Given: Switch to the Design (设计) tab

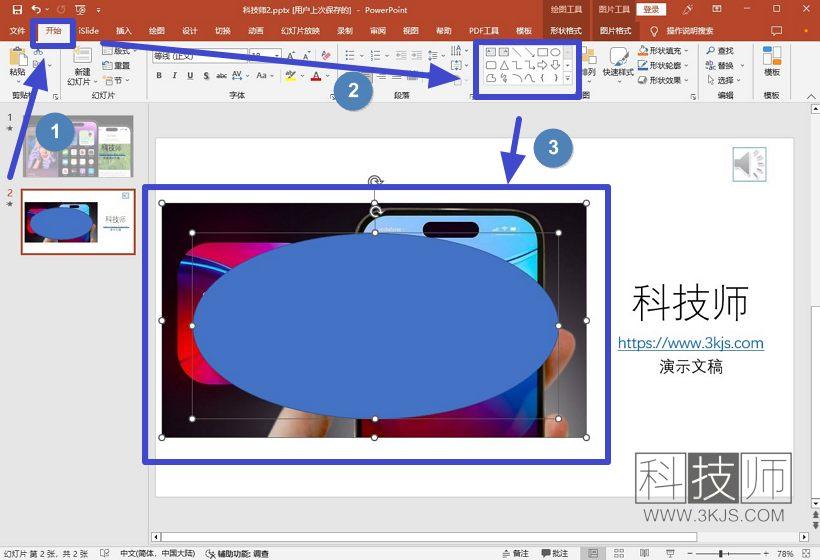Looking at the screenshot, I should click(189, 31).
